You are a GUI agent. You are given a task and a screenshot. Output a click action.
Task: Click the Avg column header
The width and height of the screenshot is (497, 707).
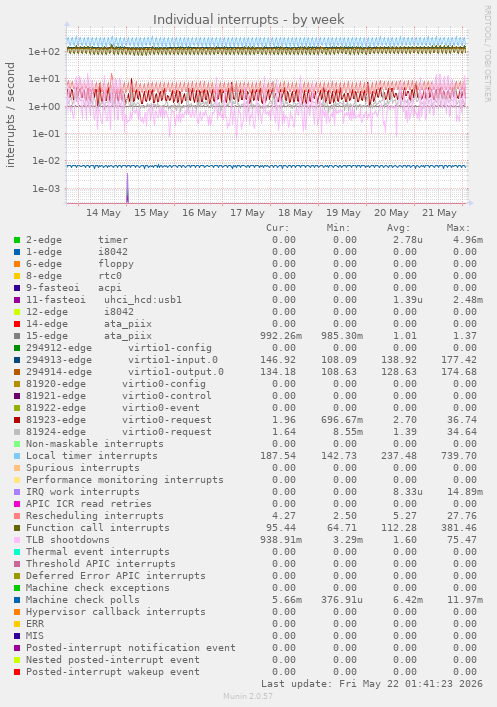tap(399, 228)
